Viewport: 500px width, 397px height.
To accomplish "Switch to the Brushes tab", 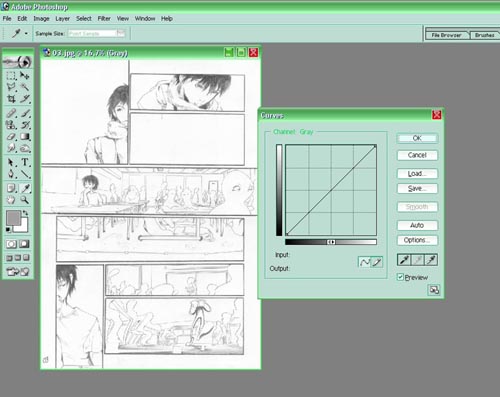I will point(484,35).
